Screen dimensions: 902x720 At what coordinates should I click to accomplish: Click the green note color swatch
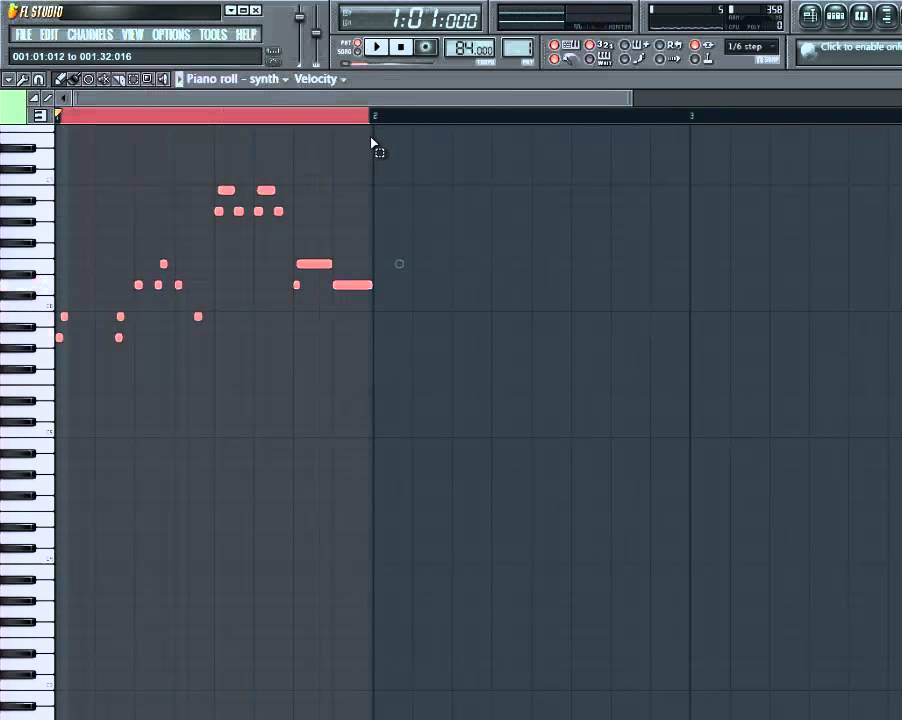click(x=13, y=107)
